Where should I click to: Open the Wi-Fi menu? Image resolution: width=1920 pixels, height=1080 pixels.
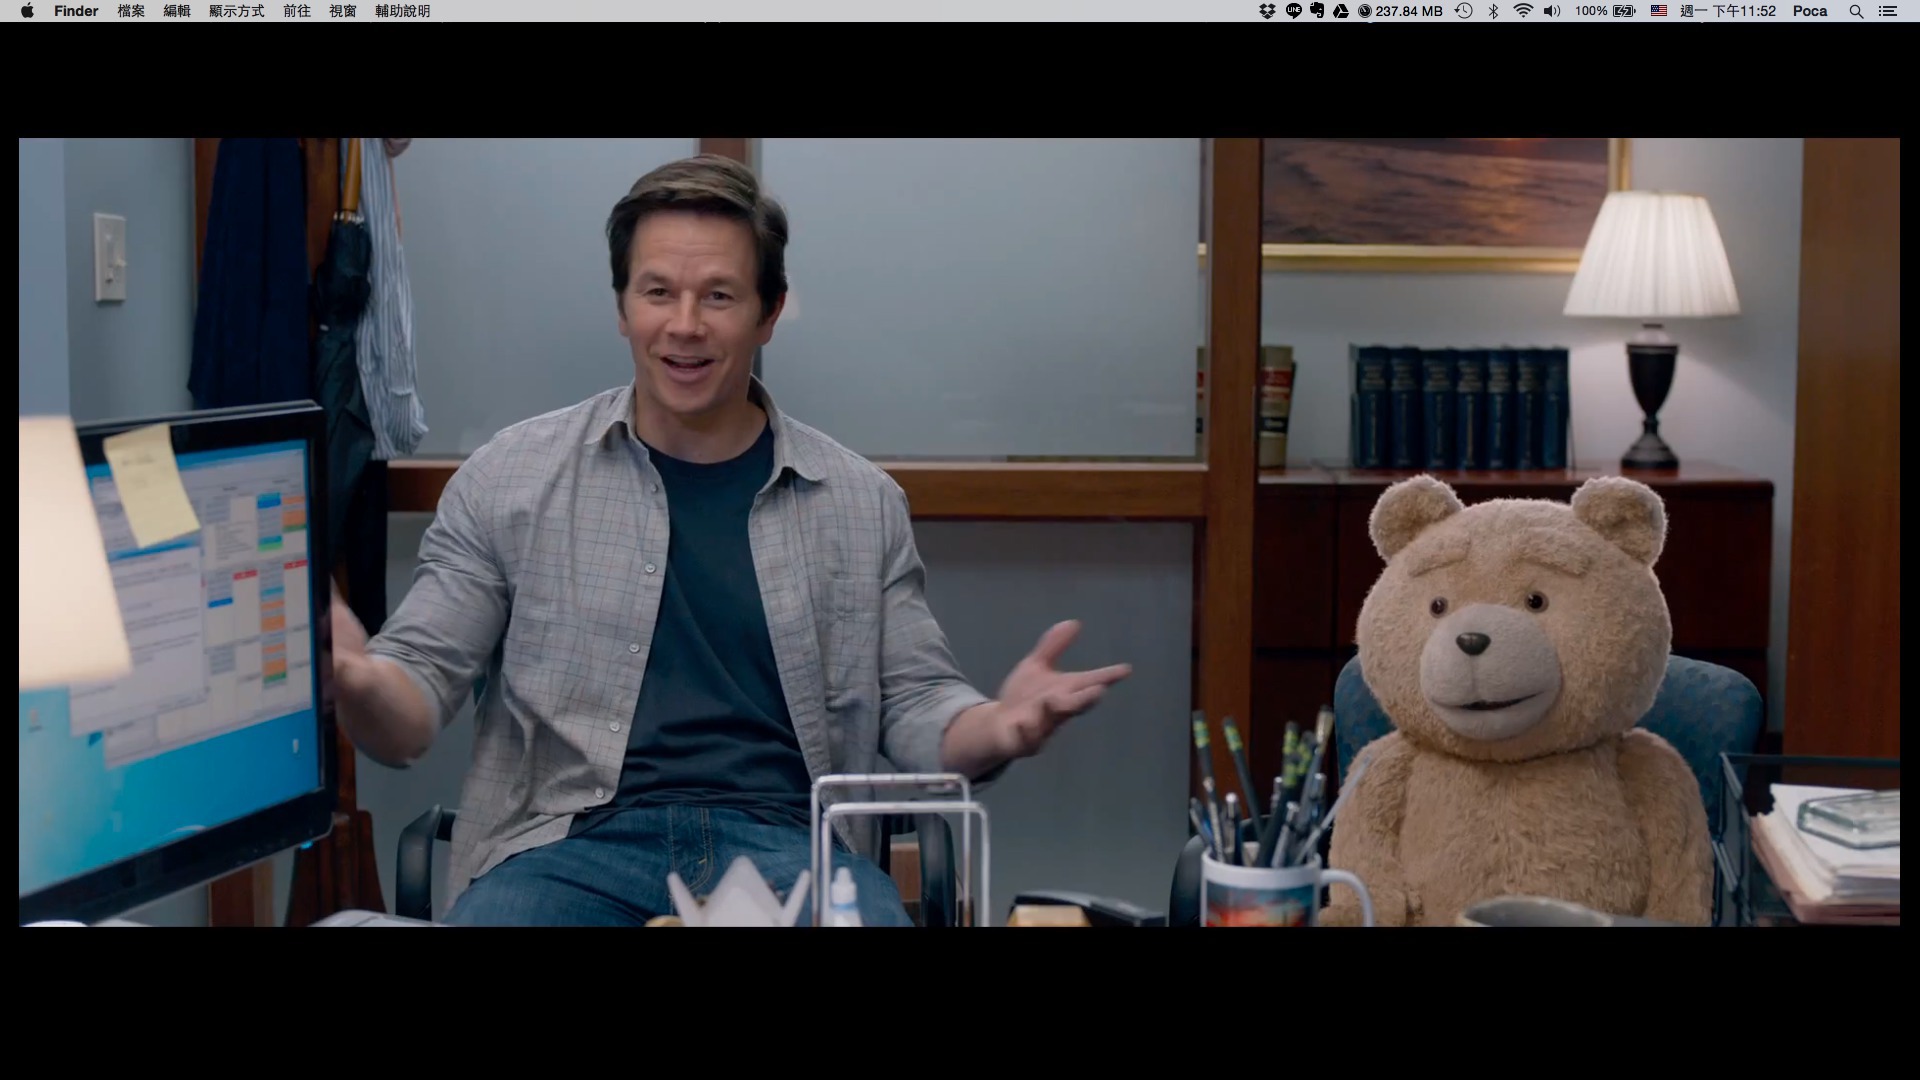click(1523, 11)
